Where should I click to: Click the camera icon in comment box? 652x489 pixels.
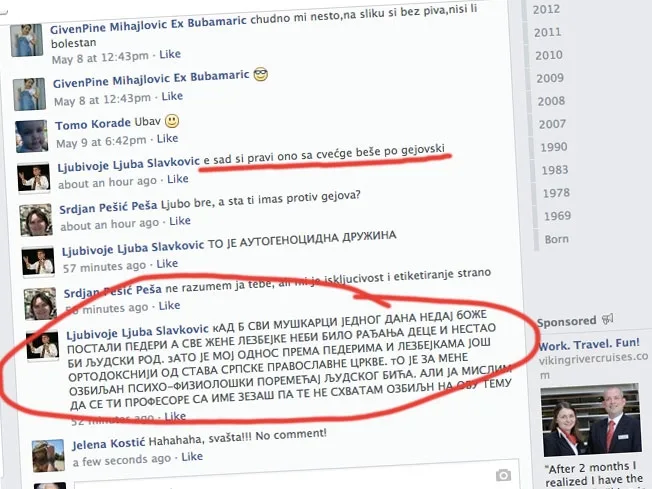point(503,476)
